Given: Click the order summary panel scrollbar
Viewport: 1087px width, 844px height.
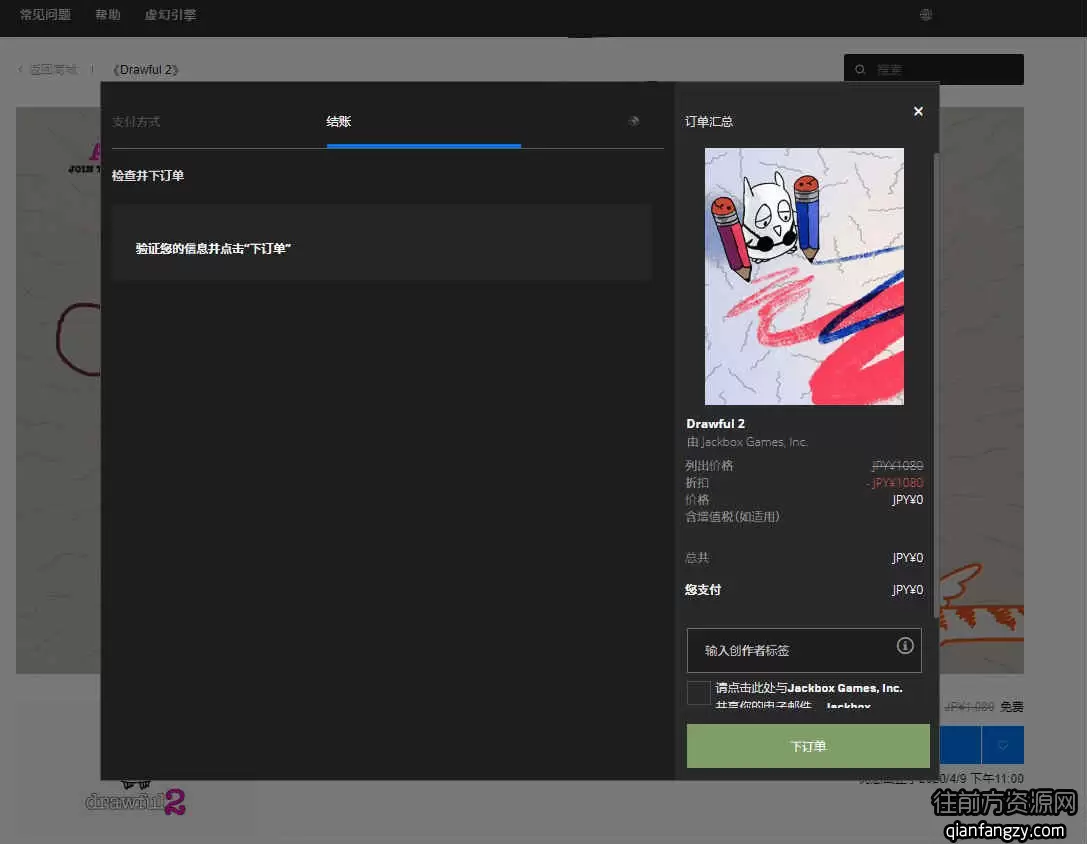Looking at the screenshot, I should 937,385.
